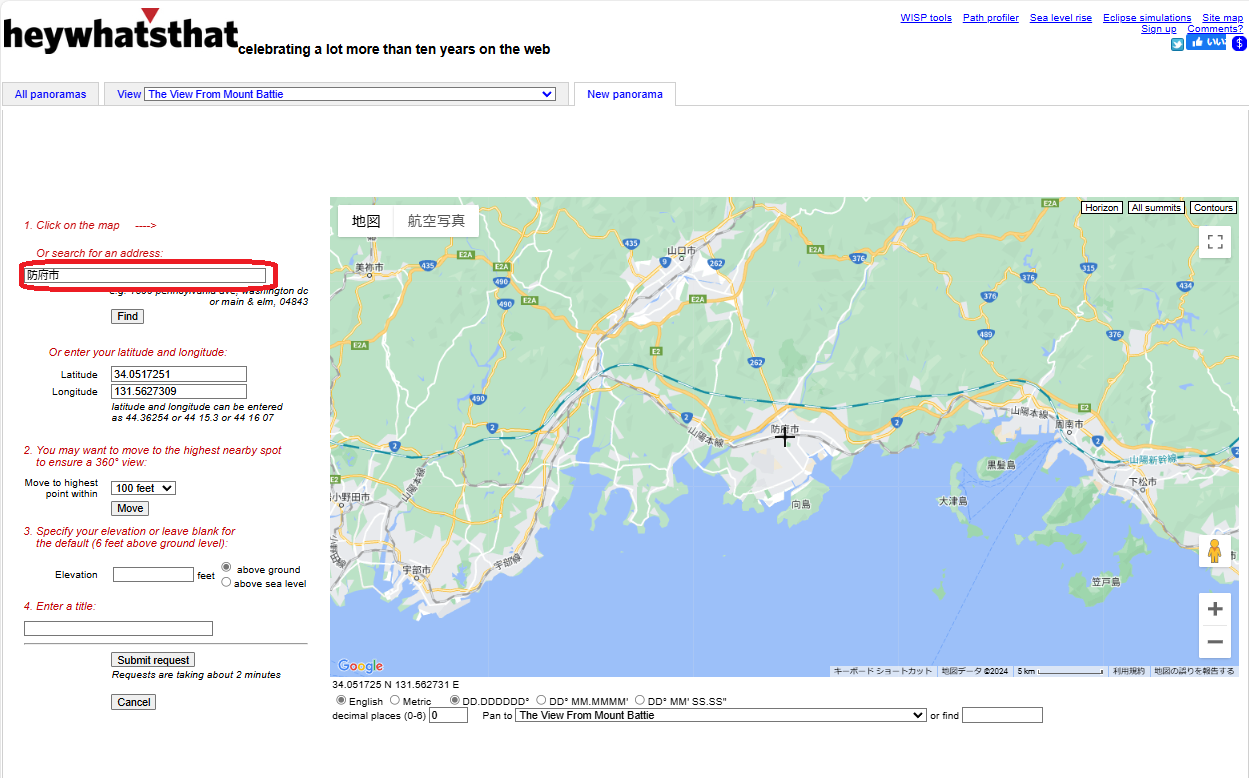Open the Comments? link

[1215, 29]
